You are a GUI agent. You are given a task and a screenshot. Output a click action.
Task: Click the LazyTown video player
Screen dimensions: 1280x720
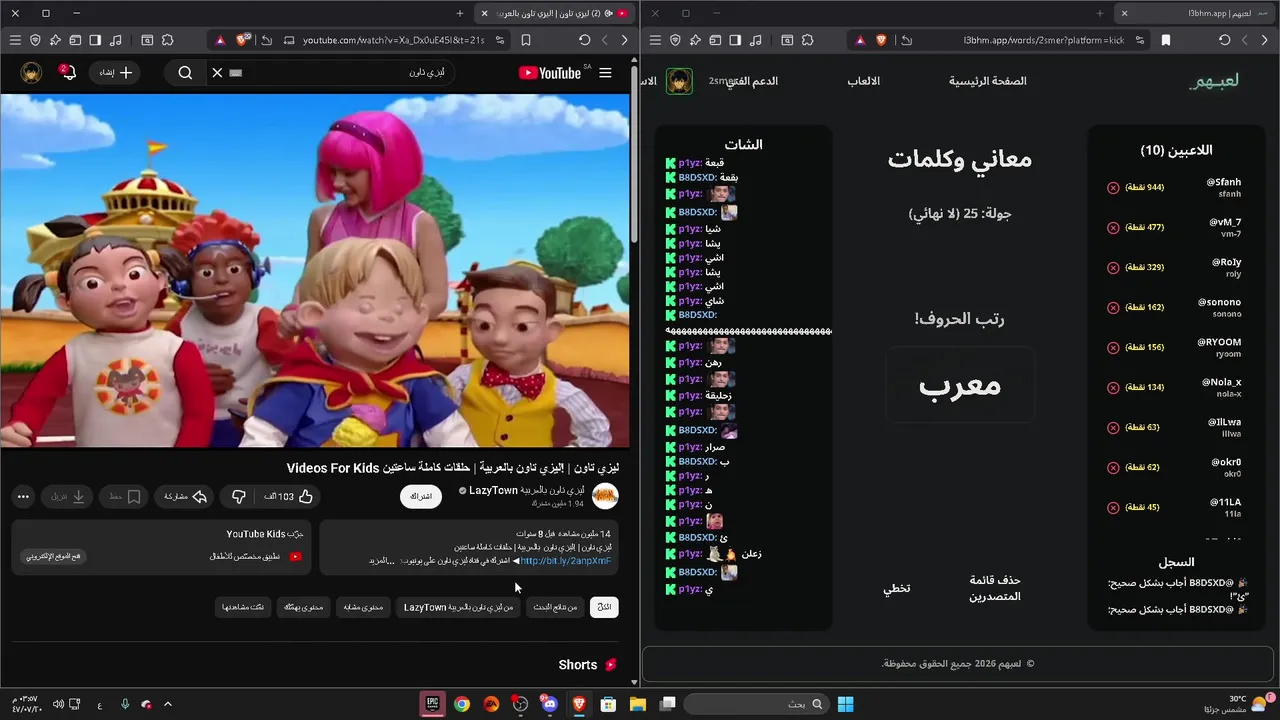pyautogui.click(x=315, y=270)
